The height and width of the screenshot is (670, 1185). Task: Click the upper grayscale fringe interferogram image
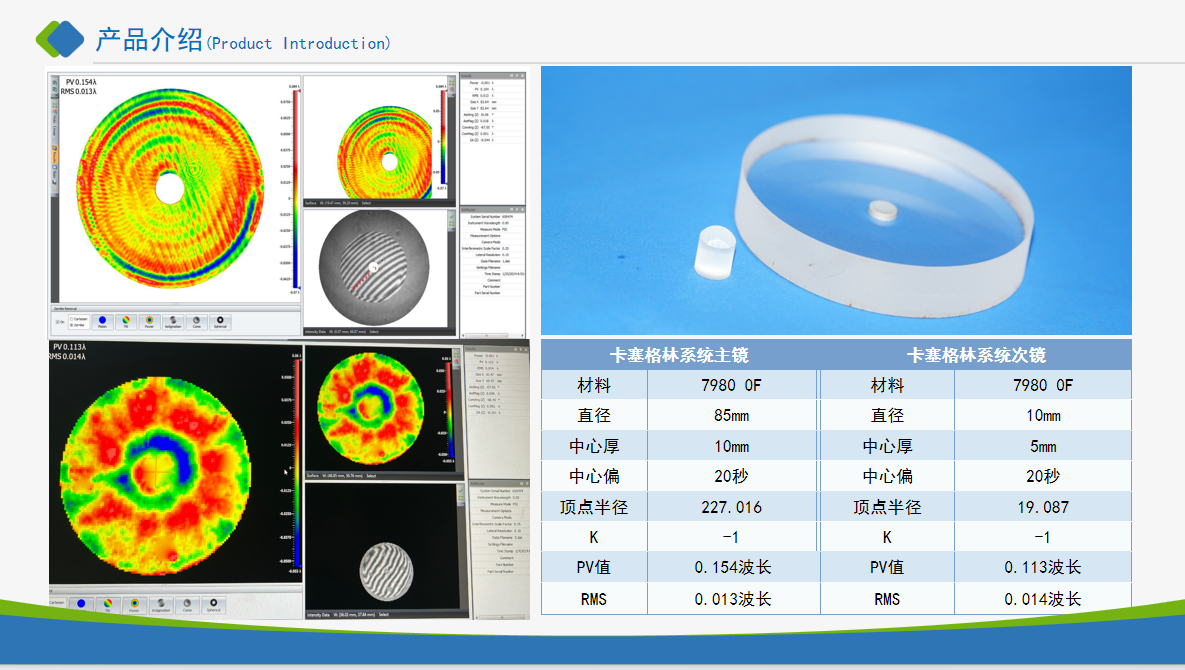374,268
